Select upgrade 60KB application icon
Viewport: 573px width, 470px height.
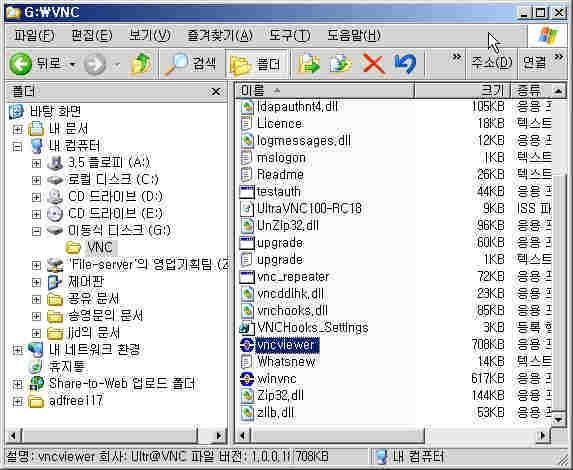tap(247, 243)
